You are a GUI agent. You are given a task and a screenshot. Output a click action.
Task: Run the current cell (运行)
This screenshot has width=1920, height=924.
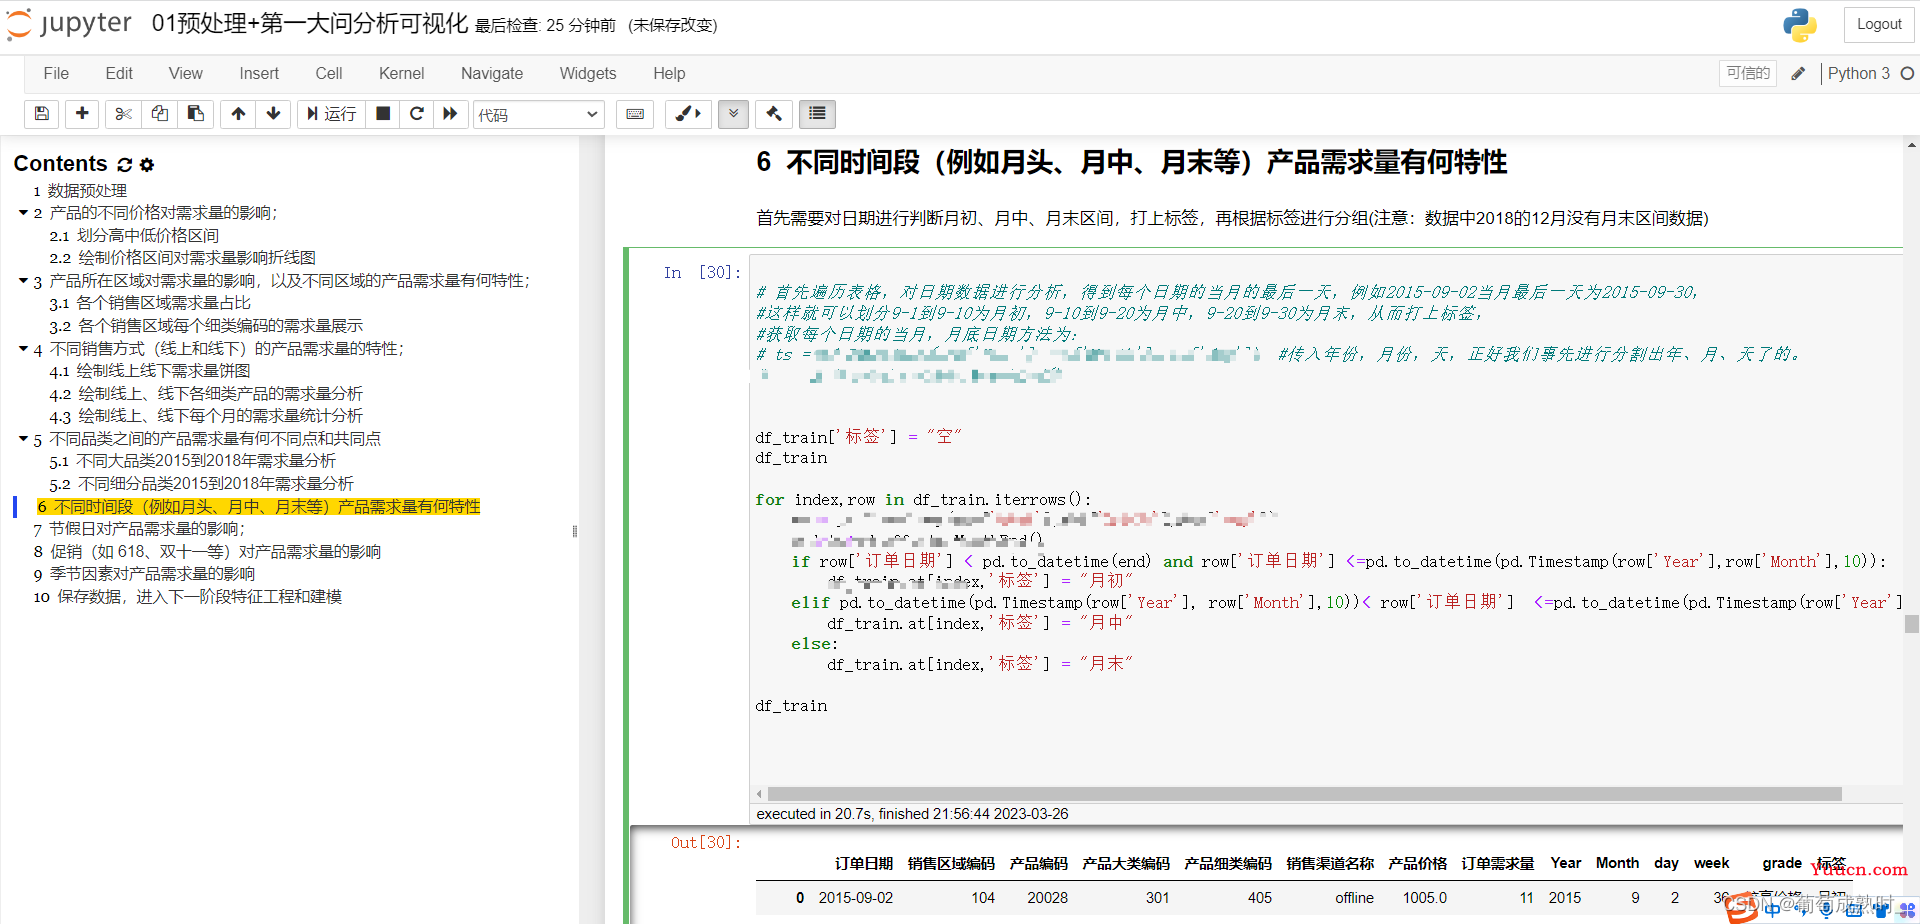[331, 114]
